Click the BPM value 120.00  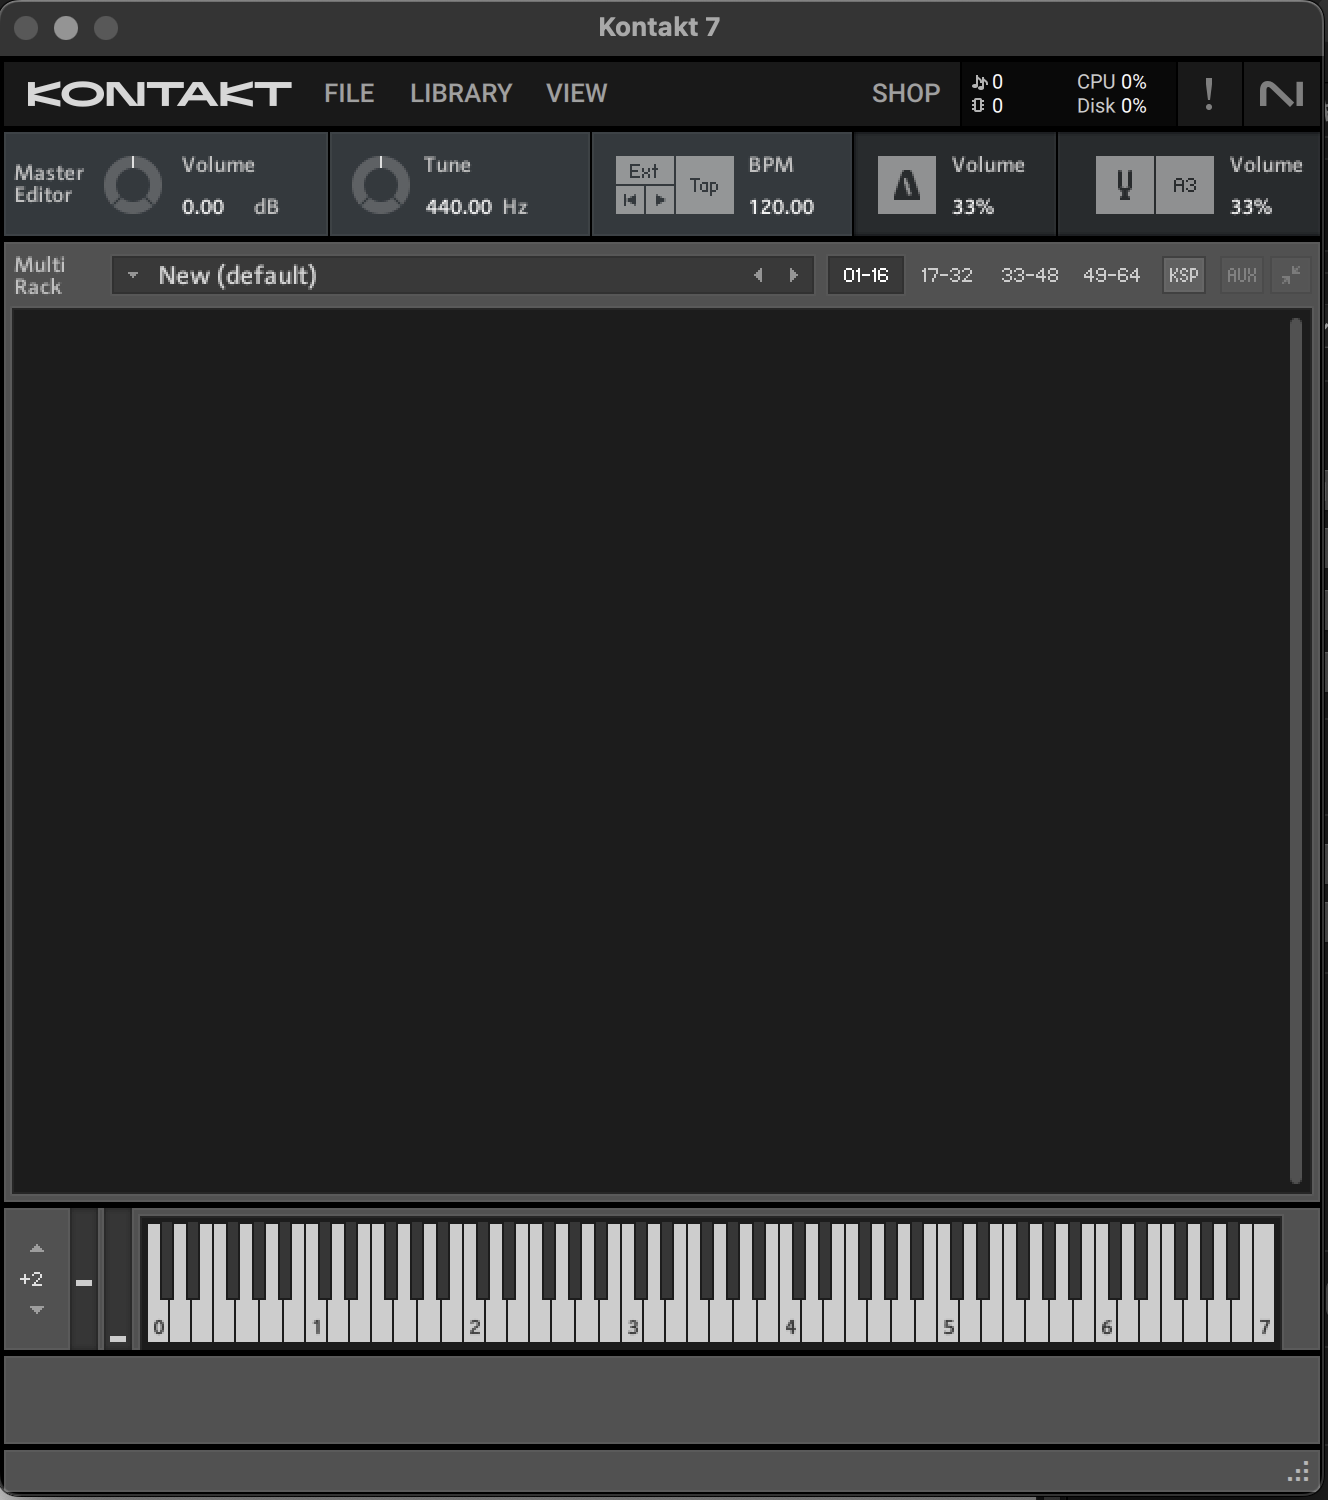click(781, 207)
